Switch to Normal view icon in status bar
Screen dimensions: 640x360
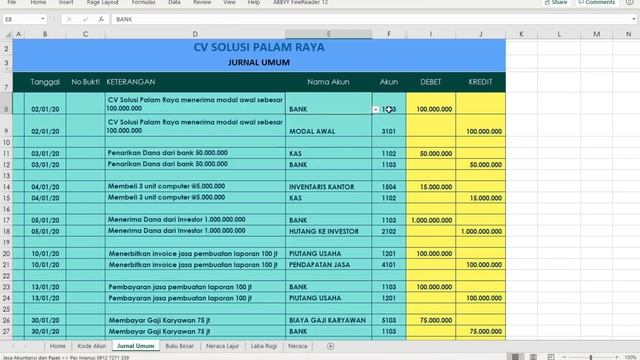click(x=516, y=357)
